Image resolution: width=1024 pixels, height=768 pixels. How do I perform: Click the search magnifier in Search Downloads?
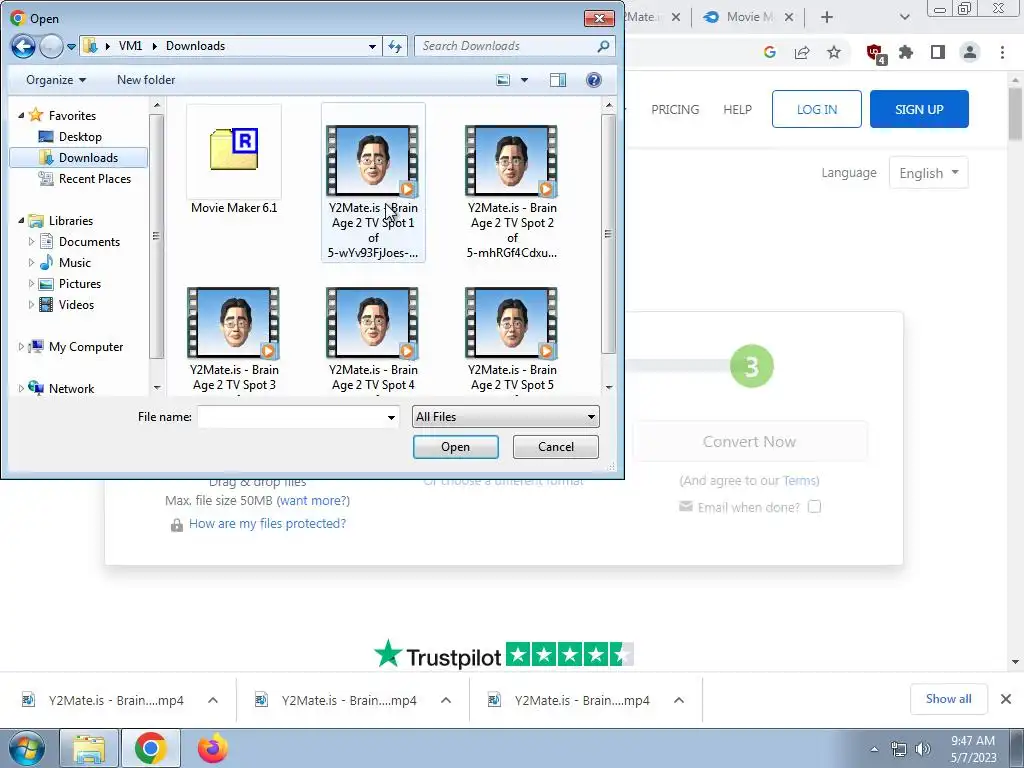tap(603, 46)
